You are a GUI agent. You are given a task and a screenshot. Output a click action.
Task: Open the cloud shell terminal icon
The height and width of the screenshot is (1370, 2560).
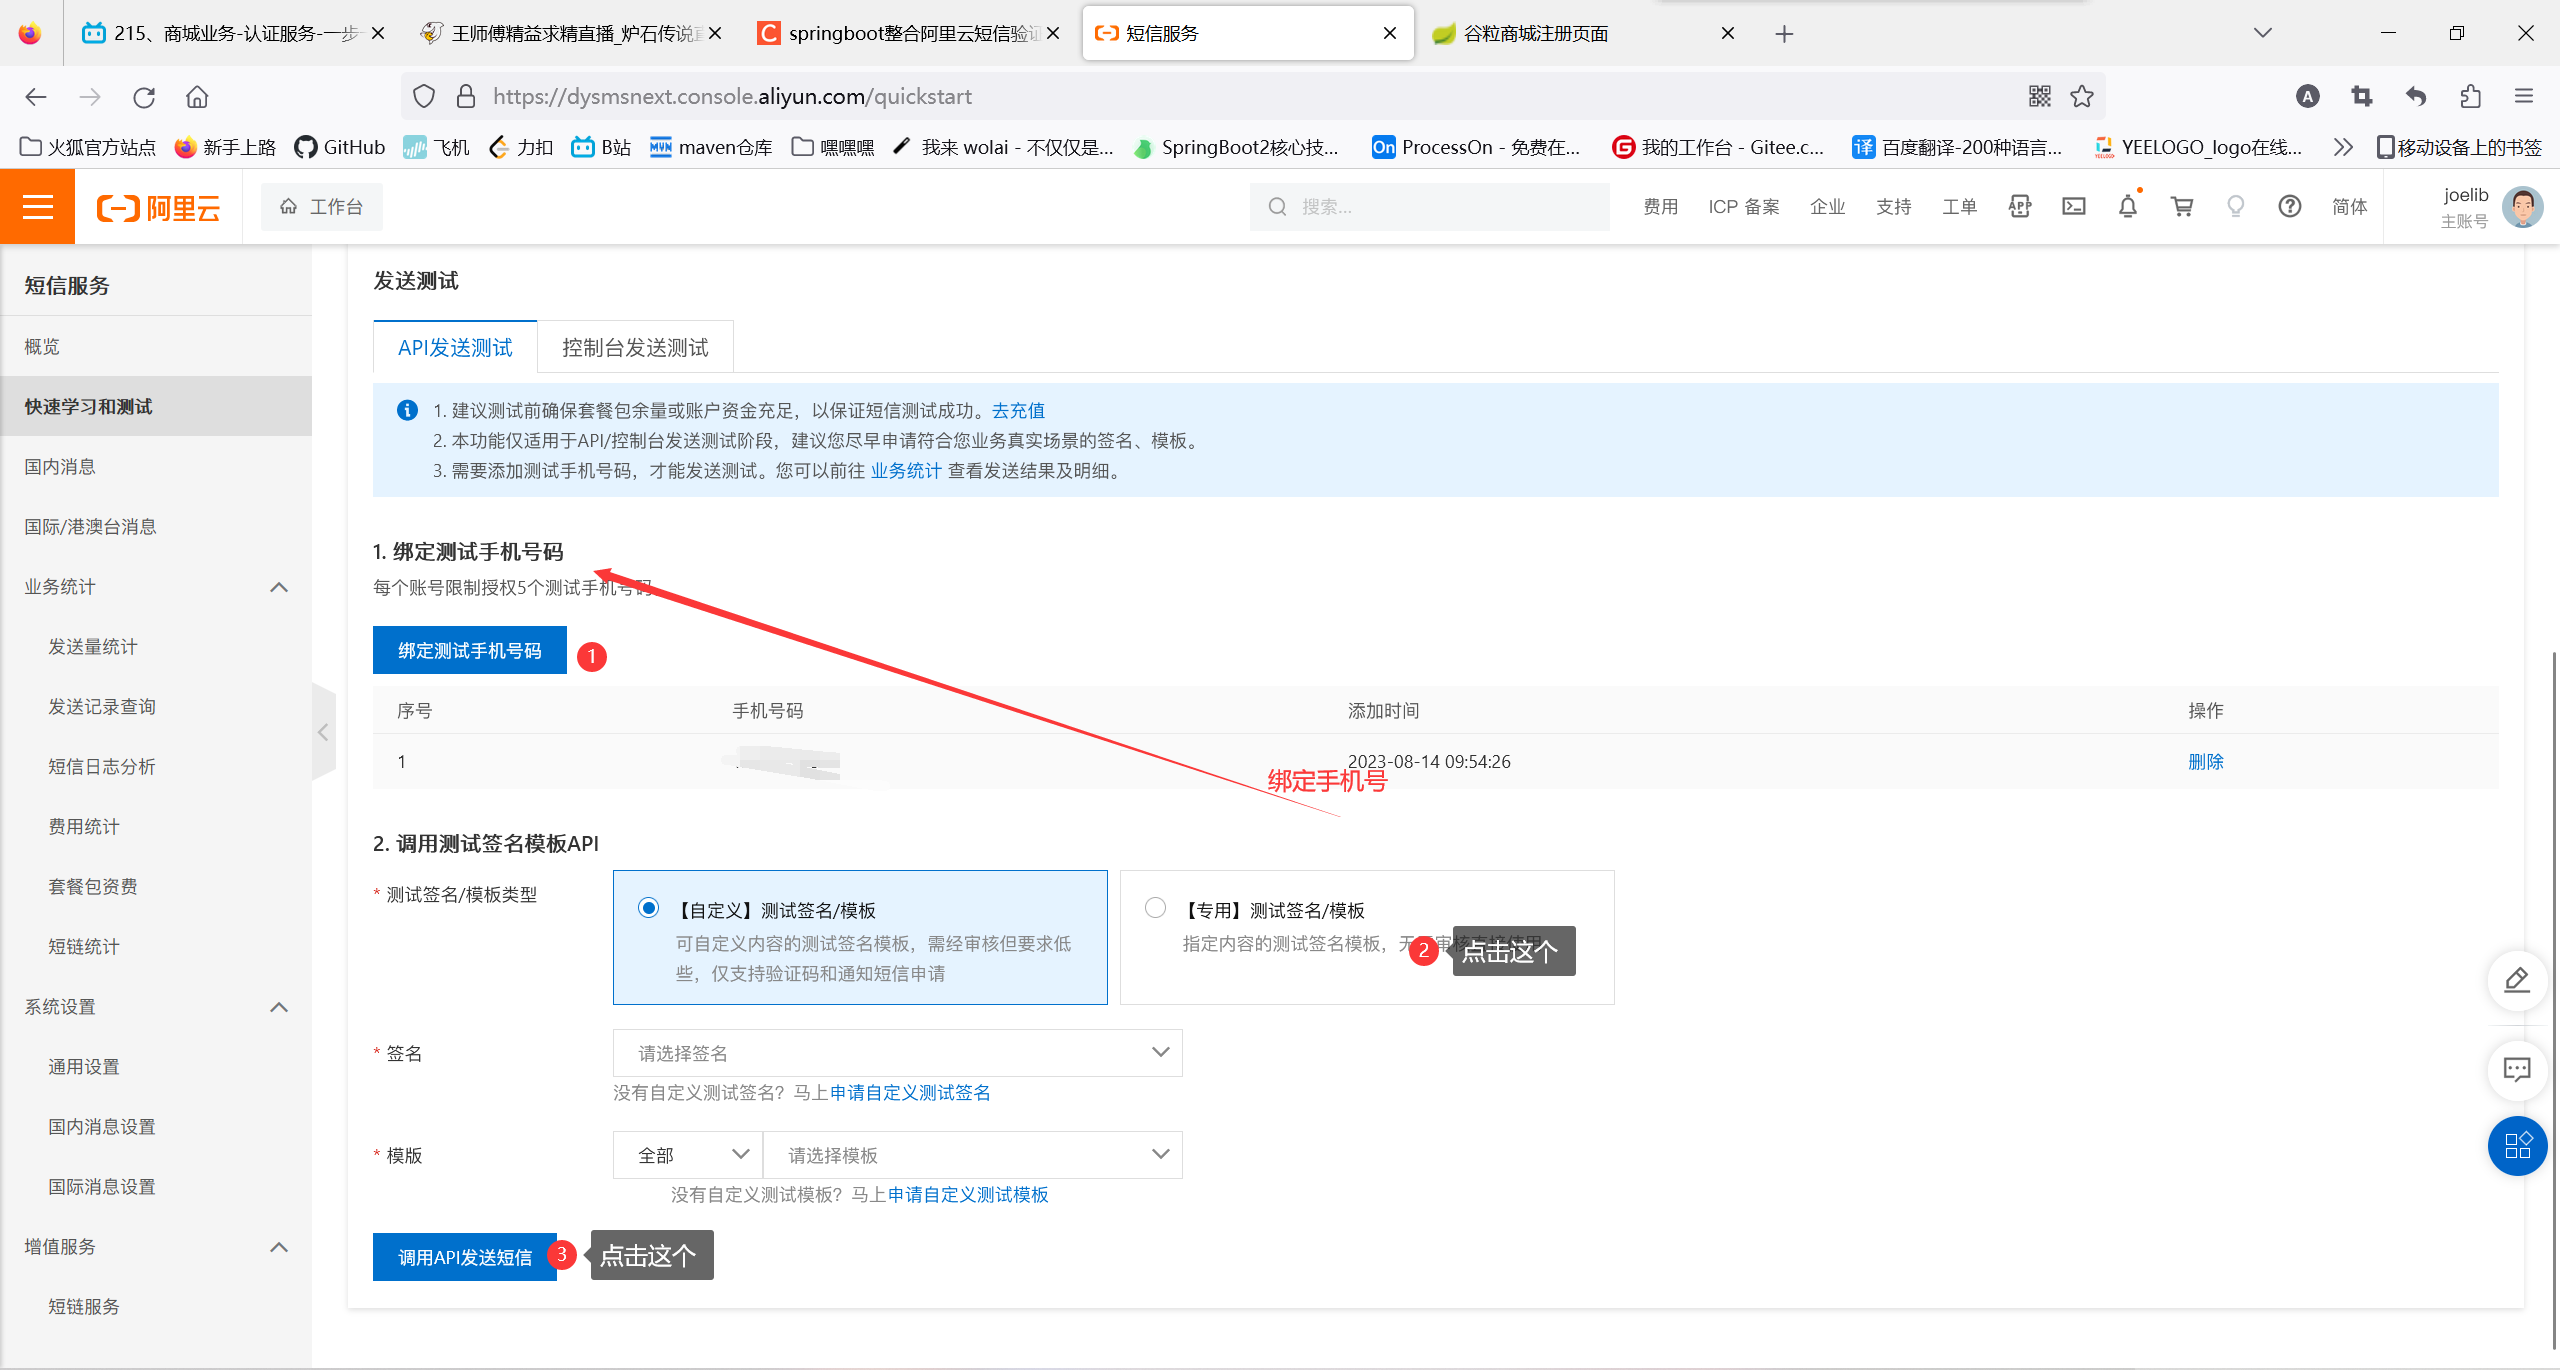2073,207
